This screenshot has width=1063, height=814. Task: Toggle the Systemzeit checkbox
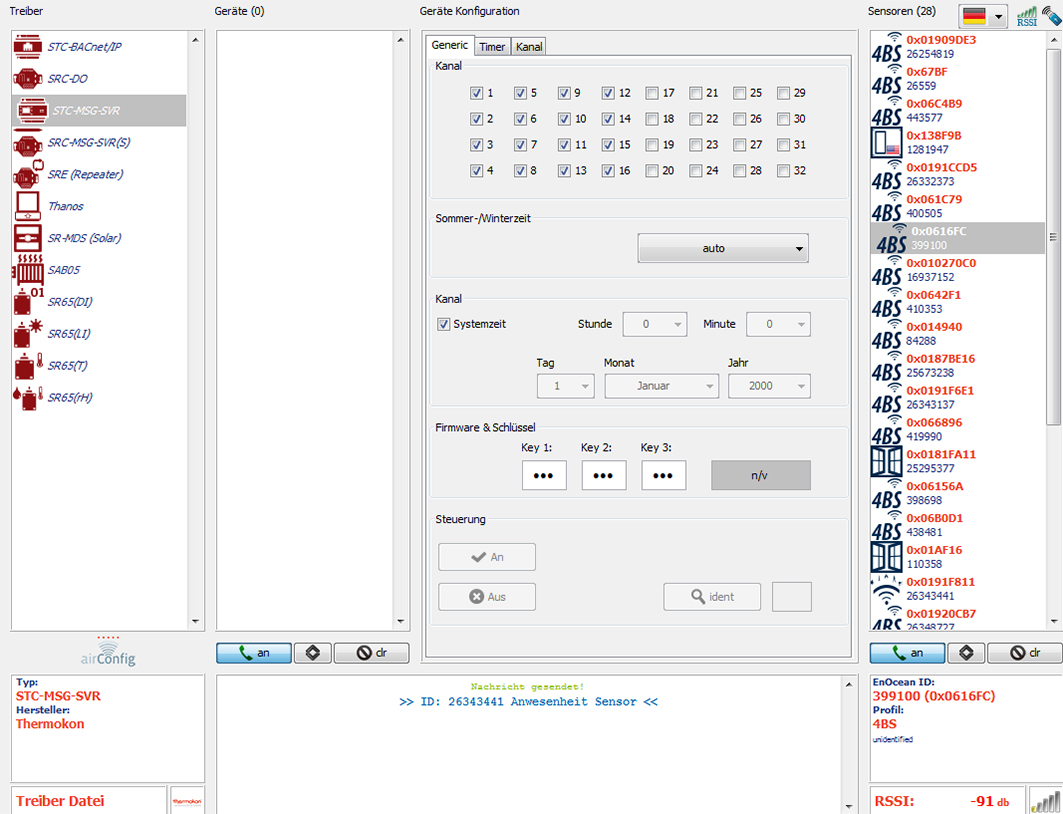point(442,324)
